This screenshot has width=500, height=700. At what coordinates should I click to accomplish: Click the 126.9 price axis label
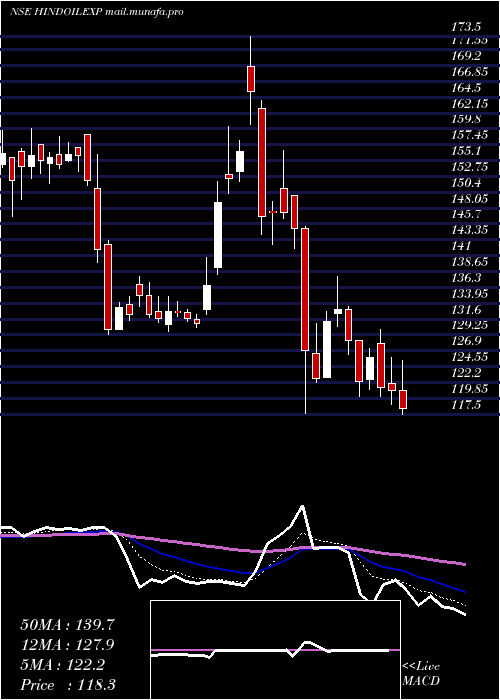(466, 340)
